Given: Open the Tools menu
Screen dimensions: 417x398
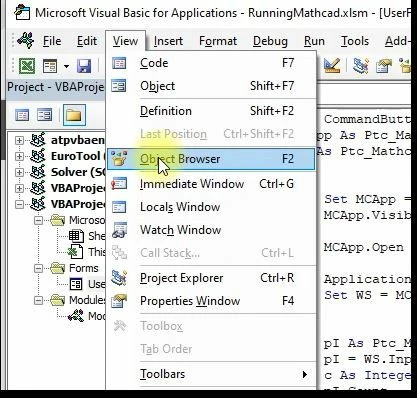Looking at the screenshot, I should [355, 41].
